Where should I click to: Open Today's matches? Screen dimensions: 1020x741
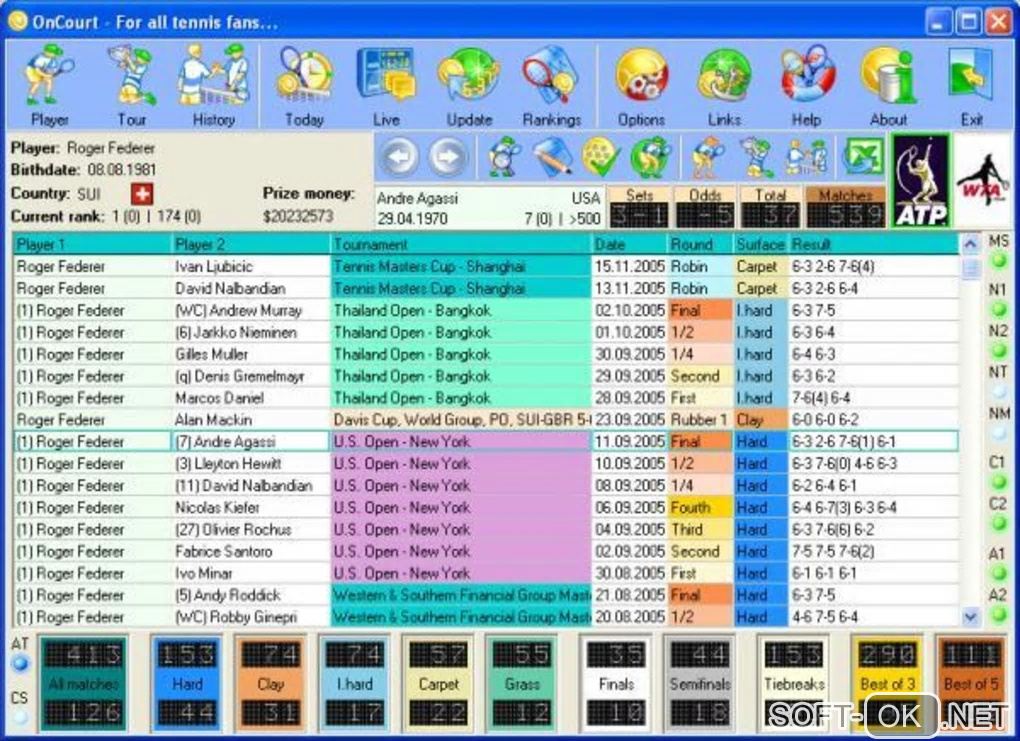304,85
